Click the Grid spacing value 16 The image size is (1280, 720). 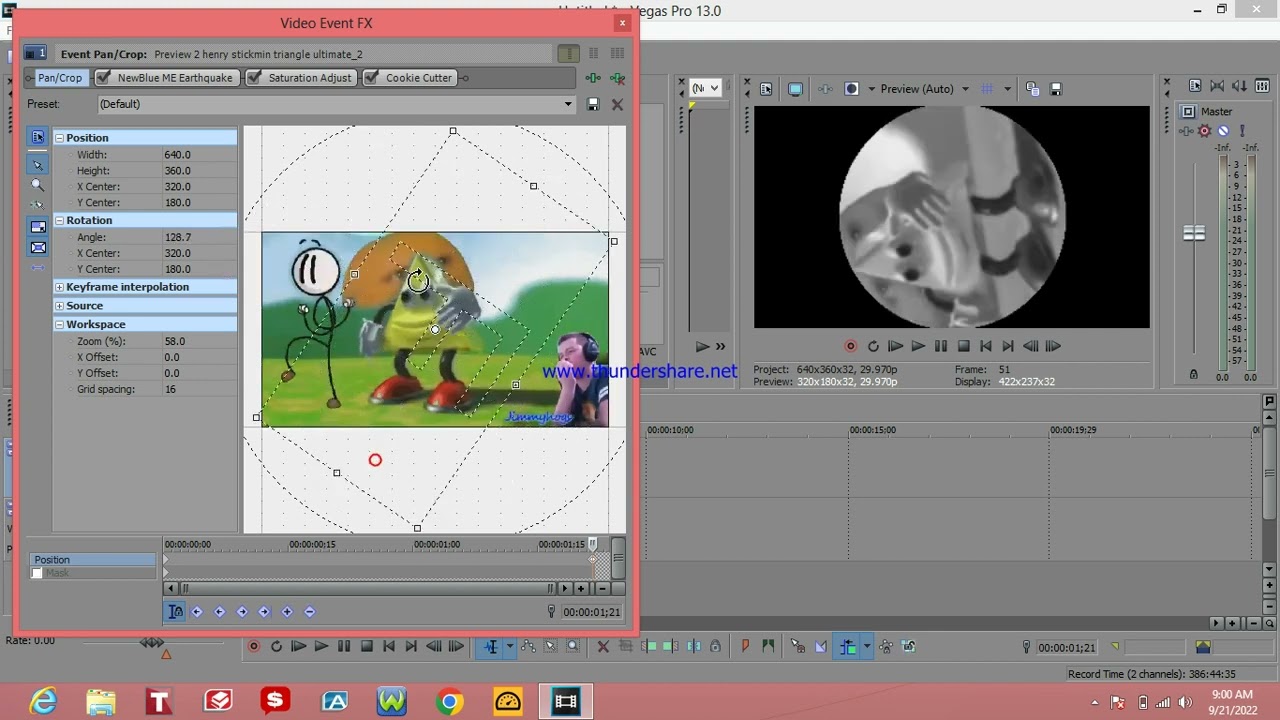(199, 389)
